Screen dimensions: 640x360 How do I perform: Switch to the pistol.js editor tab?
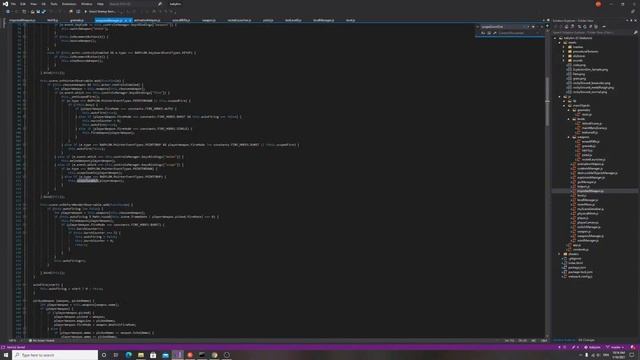point(268,20)
